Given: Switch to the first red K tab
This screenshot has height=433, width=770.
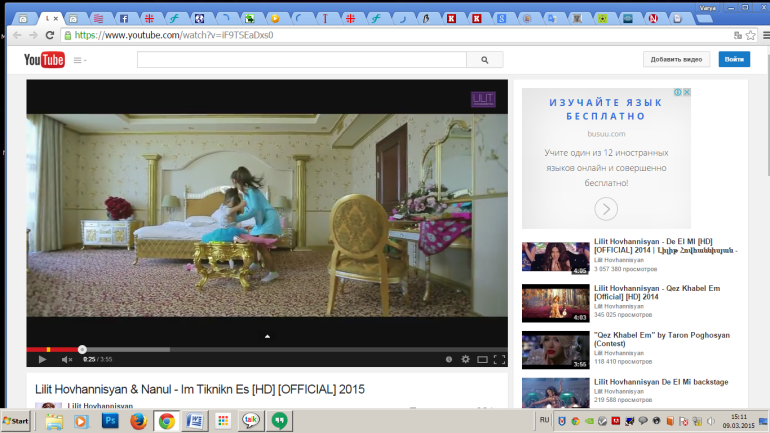Looking at the screenshot, I should pos(451,19).
